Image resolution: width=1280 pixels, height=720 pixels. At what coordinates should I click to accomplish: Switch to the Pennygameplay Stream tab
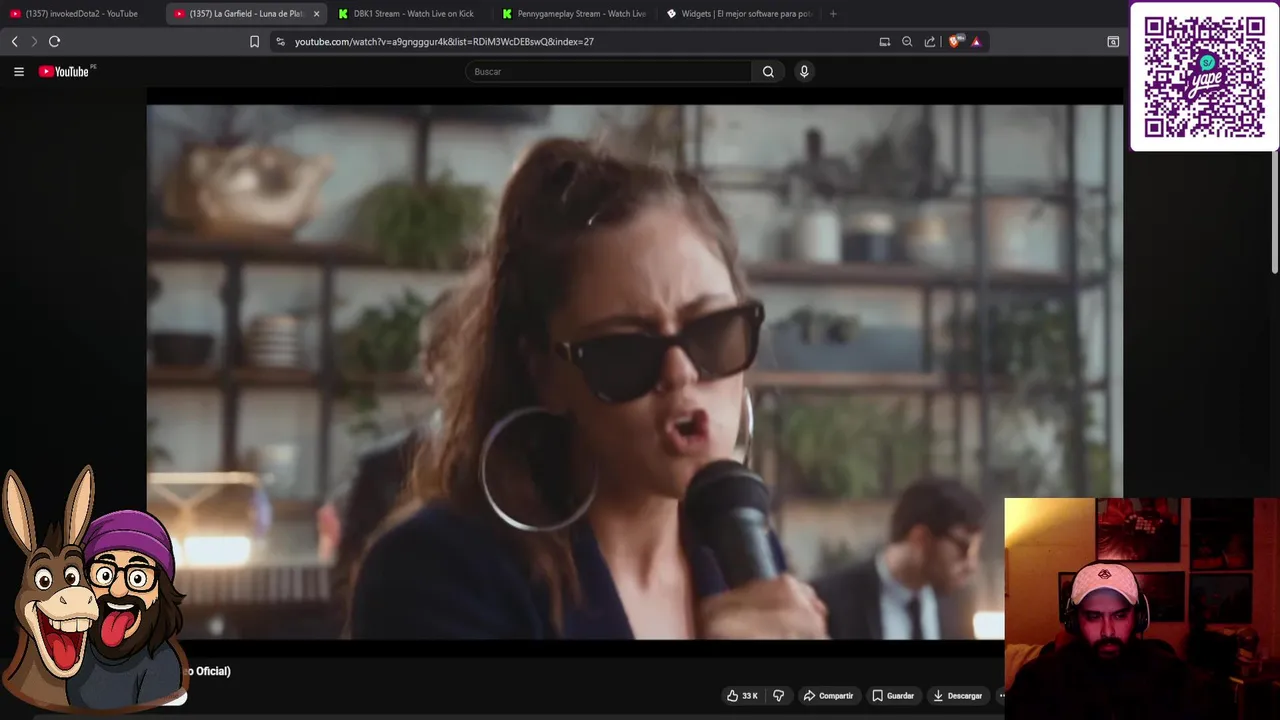point(572,14)
